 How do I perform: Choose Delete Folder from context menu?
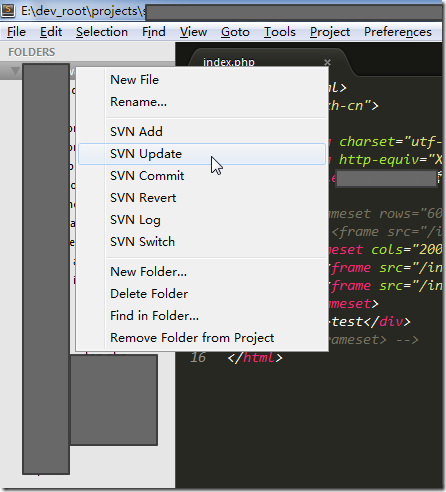point(202,294)
